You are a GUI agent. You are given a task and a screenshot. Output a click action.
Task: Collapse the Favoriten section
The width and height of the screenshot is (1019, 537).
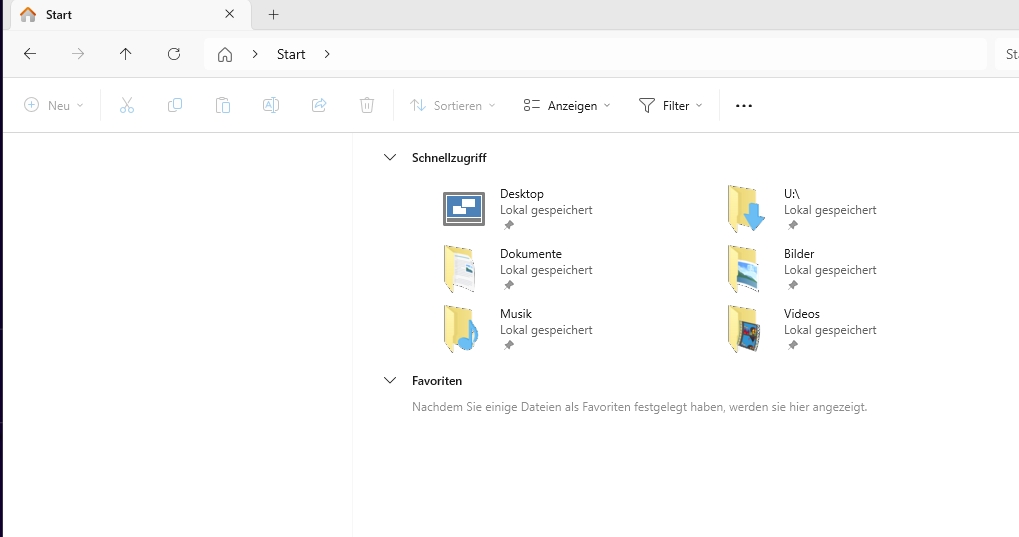click(390, 380)
